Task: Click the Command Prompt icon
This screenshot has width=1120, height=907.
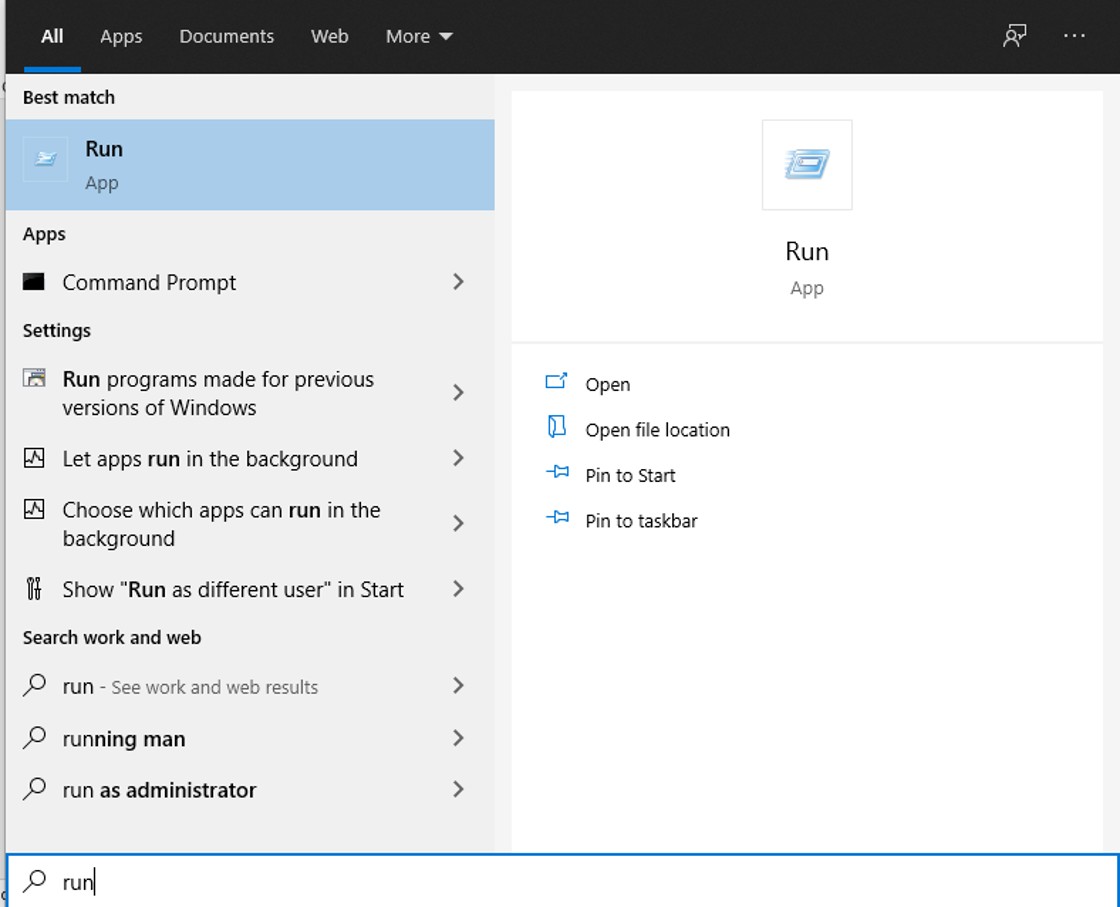Action: point(34,282)
